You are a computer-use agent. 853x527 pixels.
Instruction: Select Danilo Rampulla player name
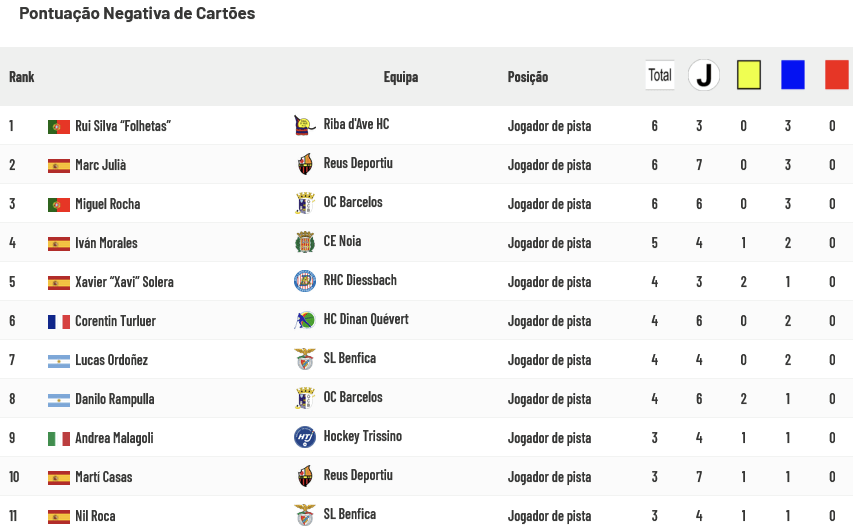115,399
